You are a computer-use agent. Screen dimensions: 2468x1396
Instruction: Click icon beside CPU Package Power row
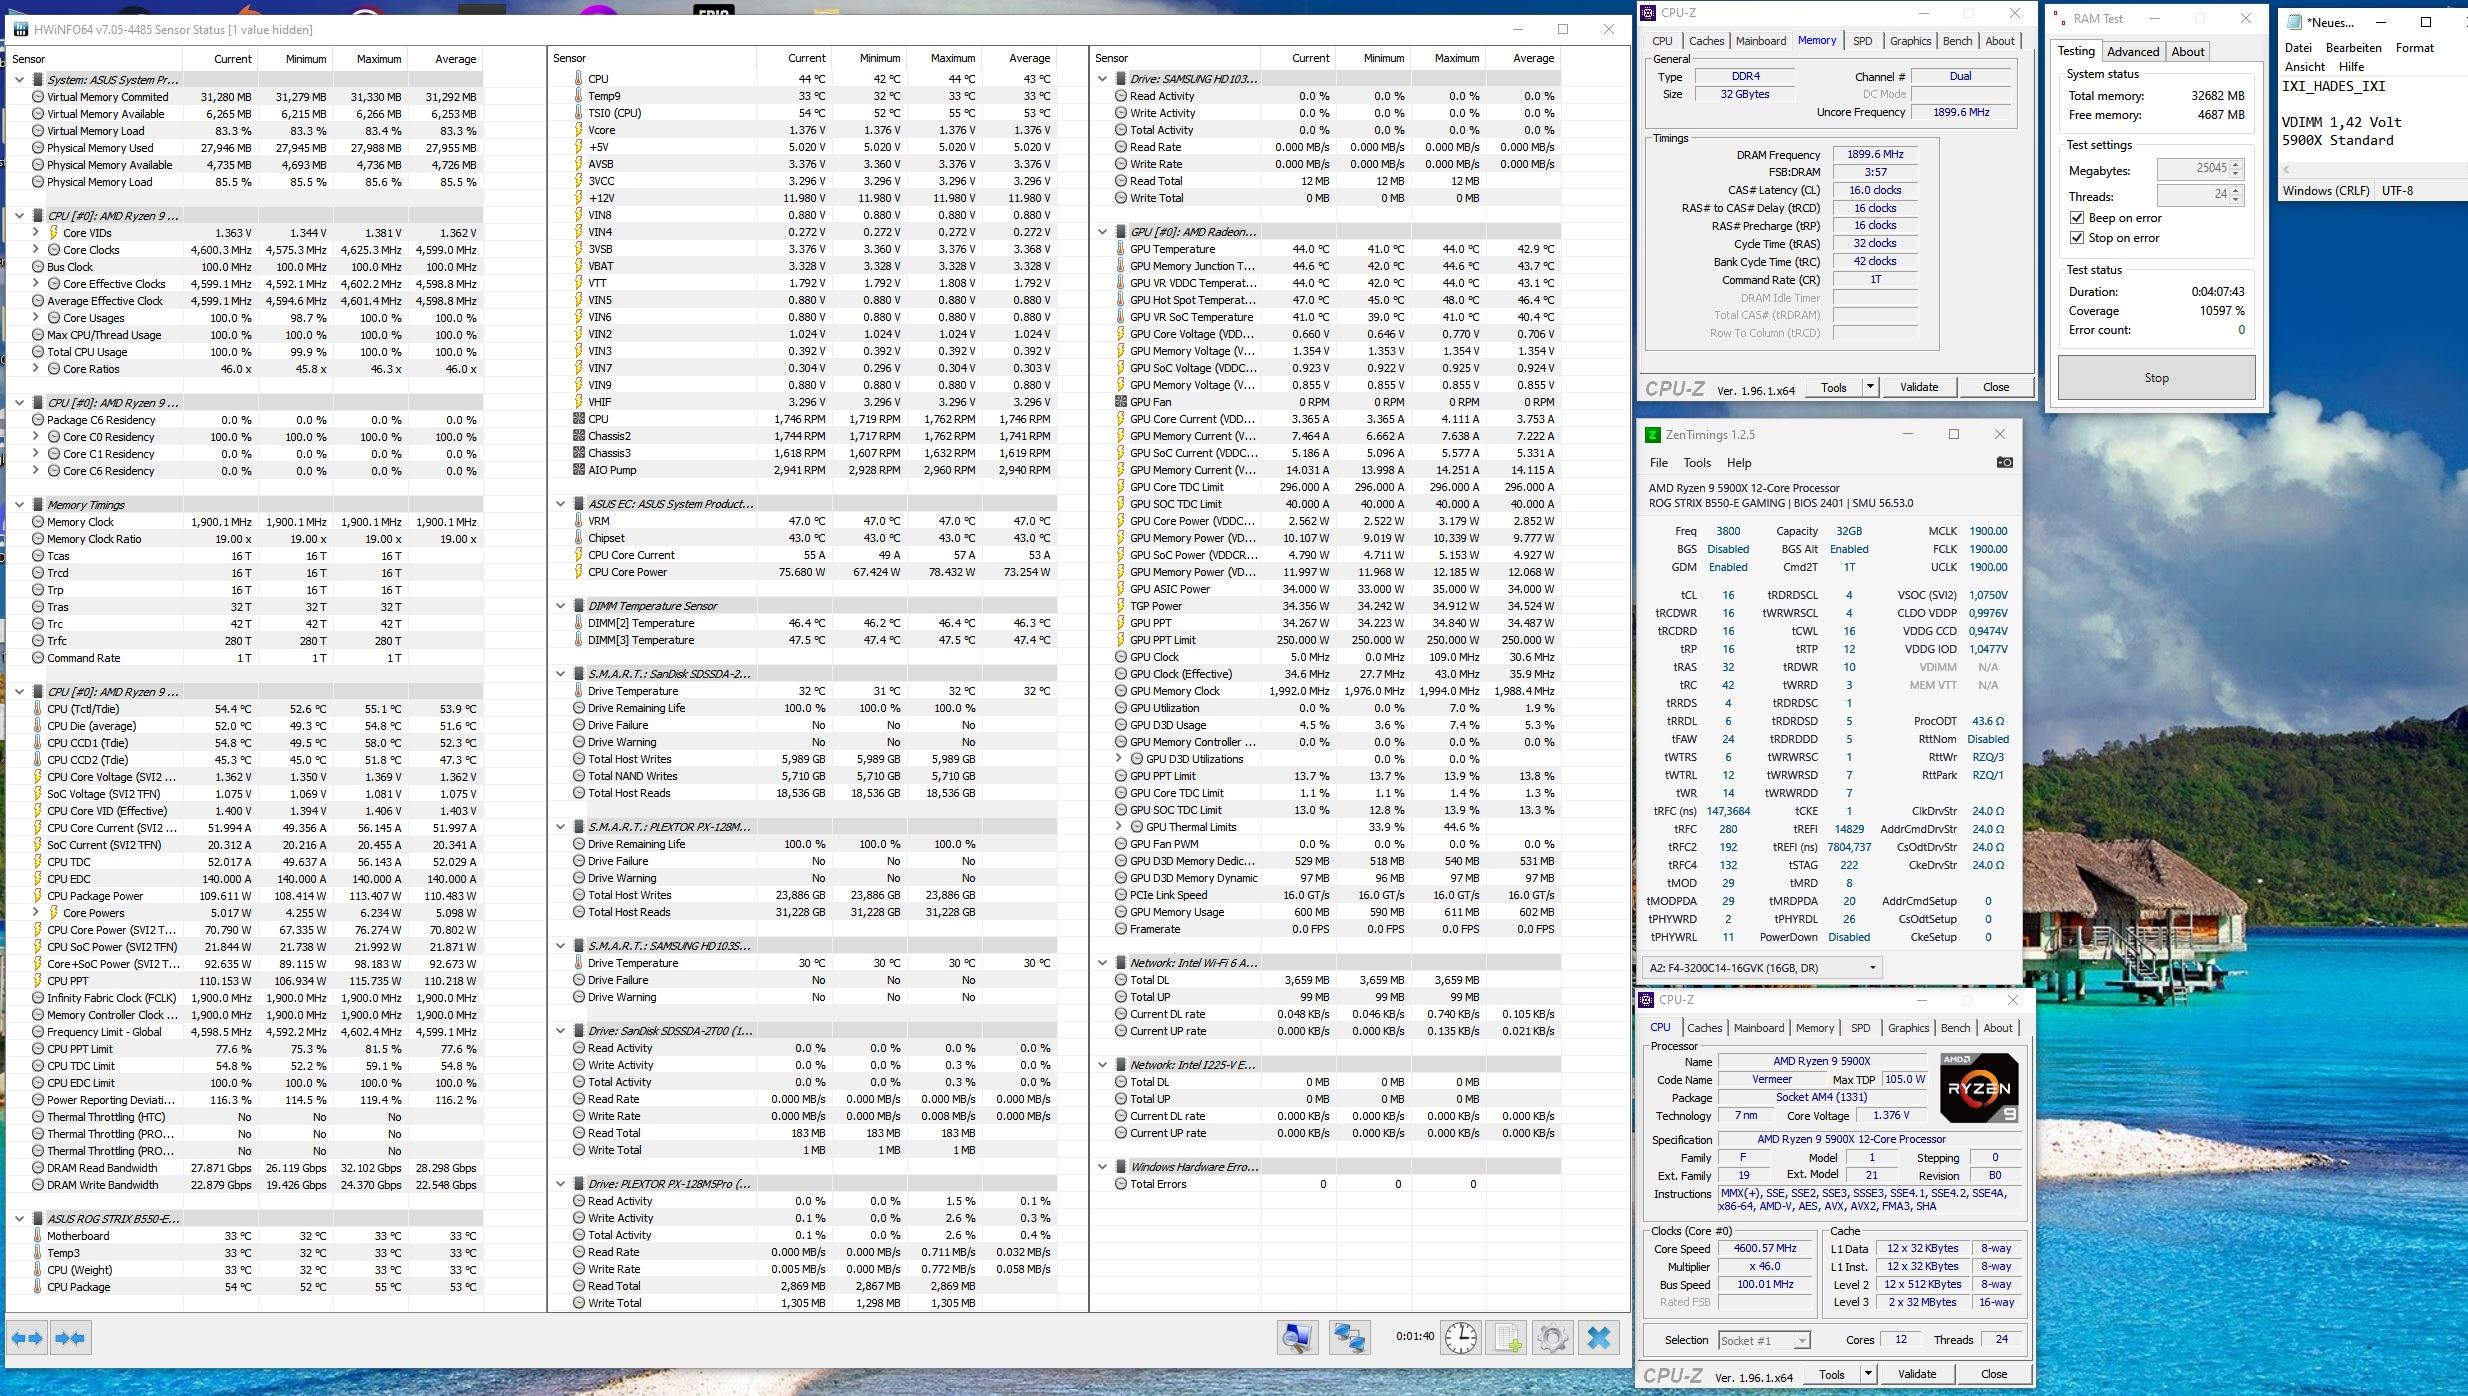pyautogui.click(x=38, y=896)
